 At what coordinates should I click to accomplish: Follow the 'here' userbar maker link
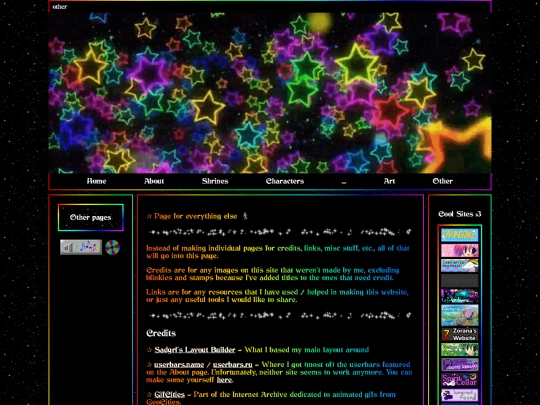click(224, 380)
